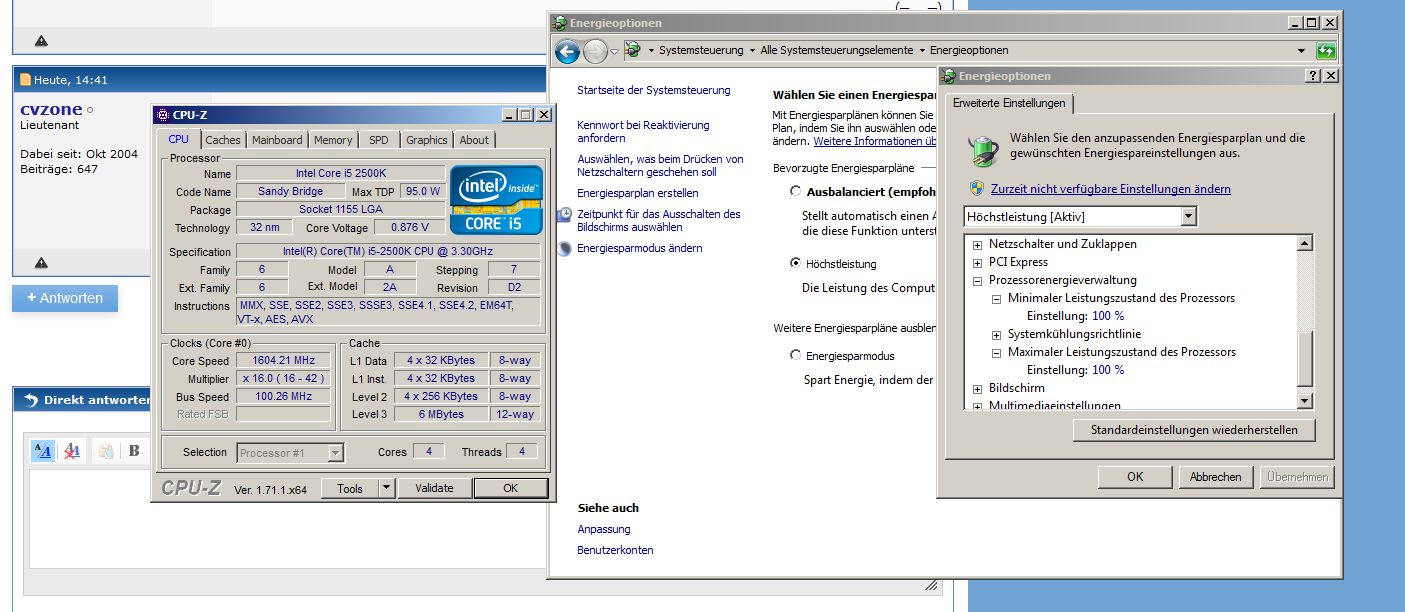Click Standardeinstellungen wiederherstellen

click(x=1194, y=430)
